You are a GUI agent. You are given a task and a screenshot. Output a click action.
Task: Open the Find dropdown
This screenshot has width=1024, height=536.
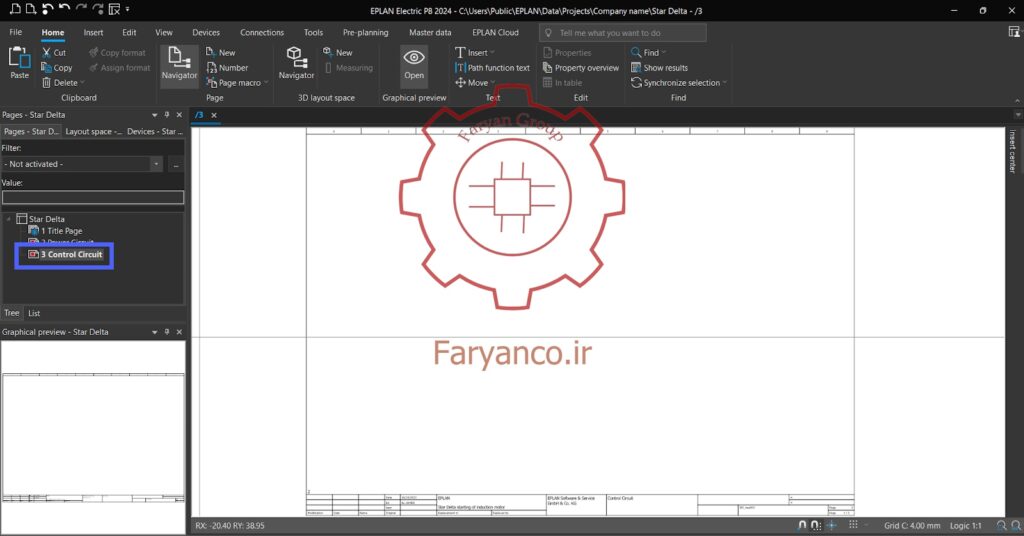[664, 52]
